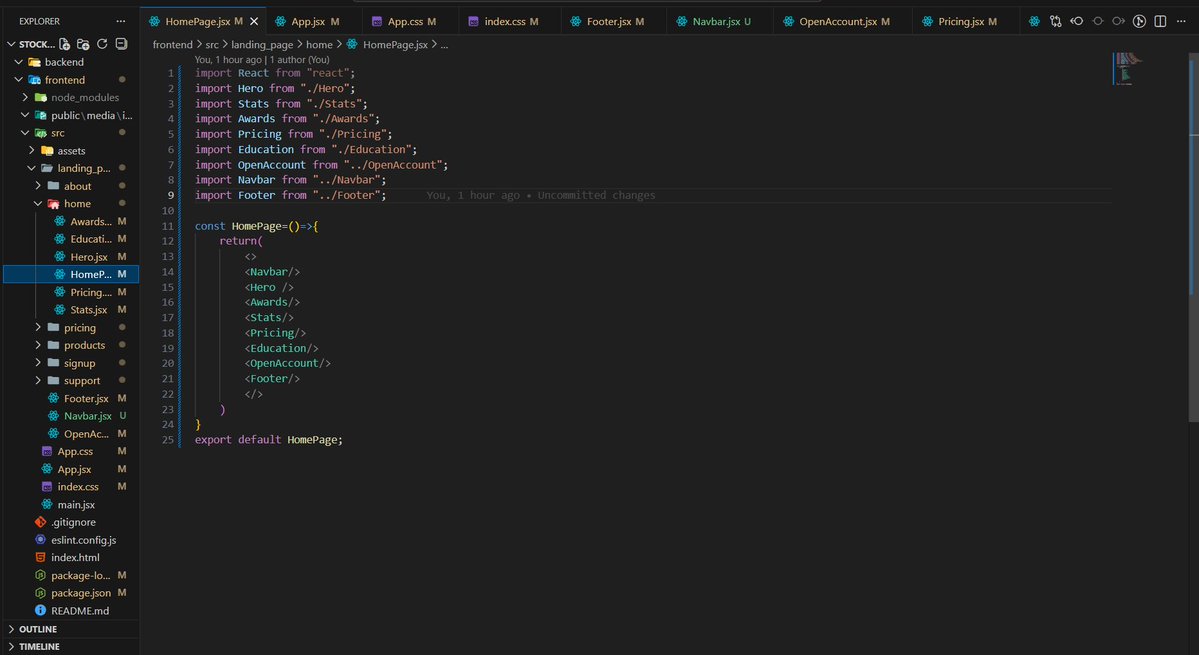Click 'home' in the breadcrumb path
The width and height of the screenshot is (1199, 655).
click(x=319, y=44)
